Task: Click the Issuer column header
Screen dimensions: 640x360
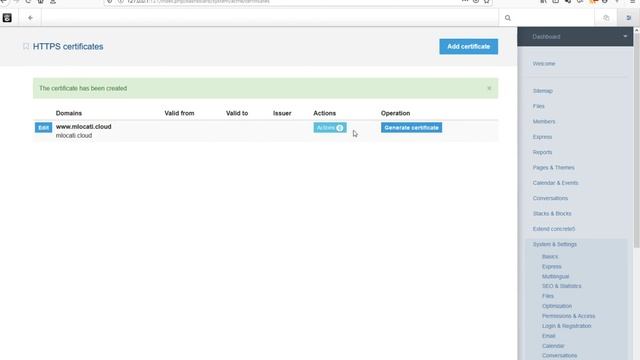Action: pyautogui.click(x=282, y=113)
